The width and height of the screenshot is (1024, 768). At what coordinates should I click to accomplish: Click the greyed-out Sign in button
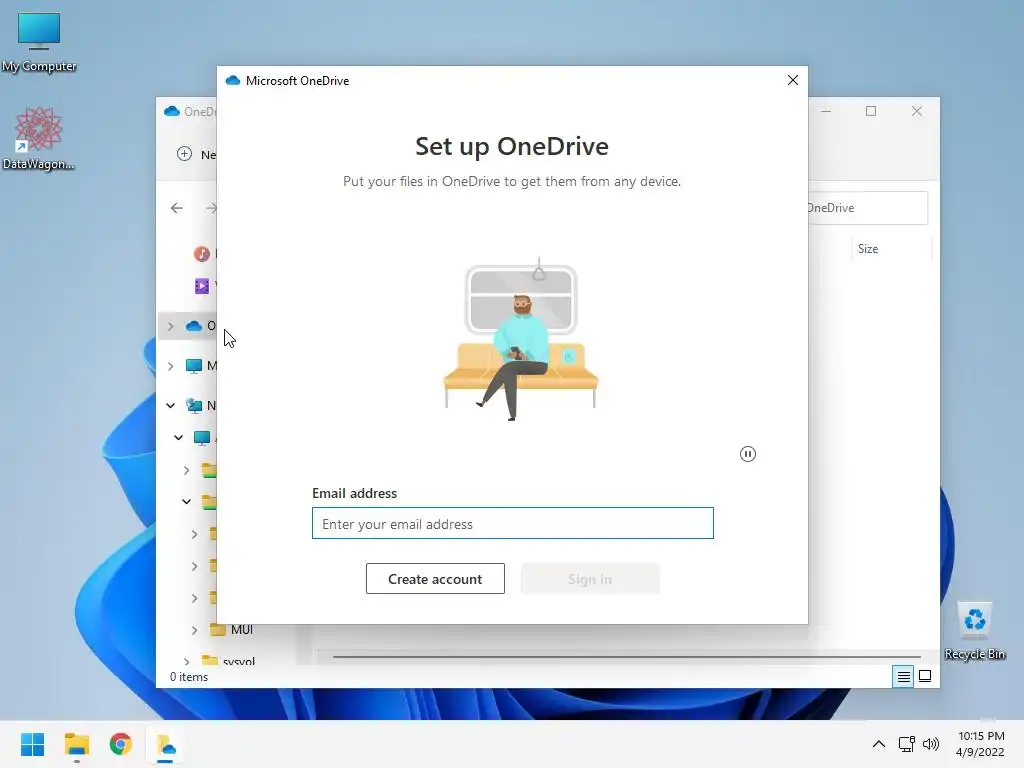590,579
